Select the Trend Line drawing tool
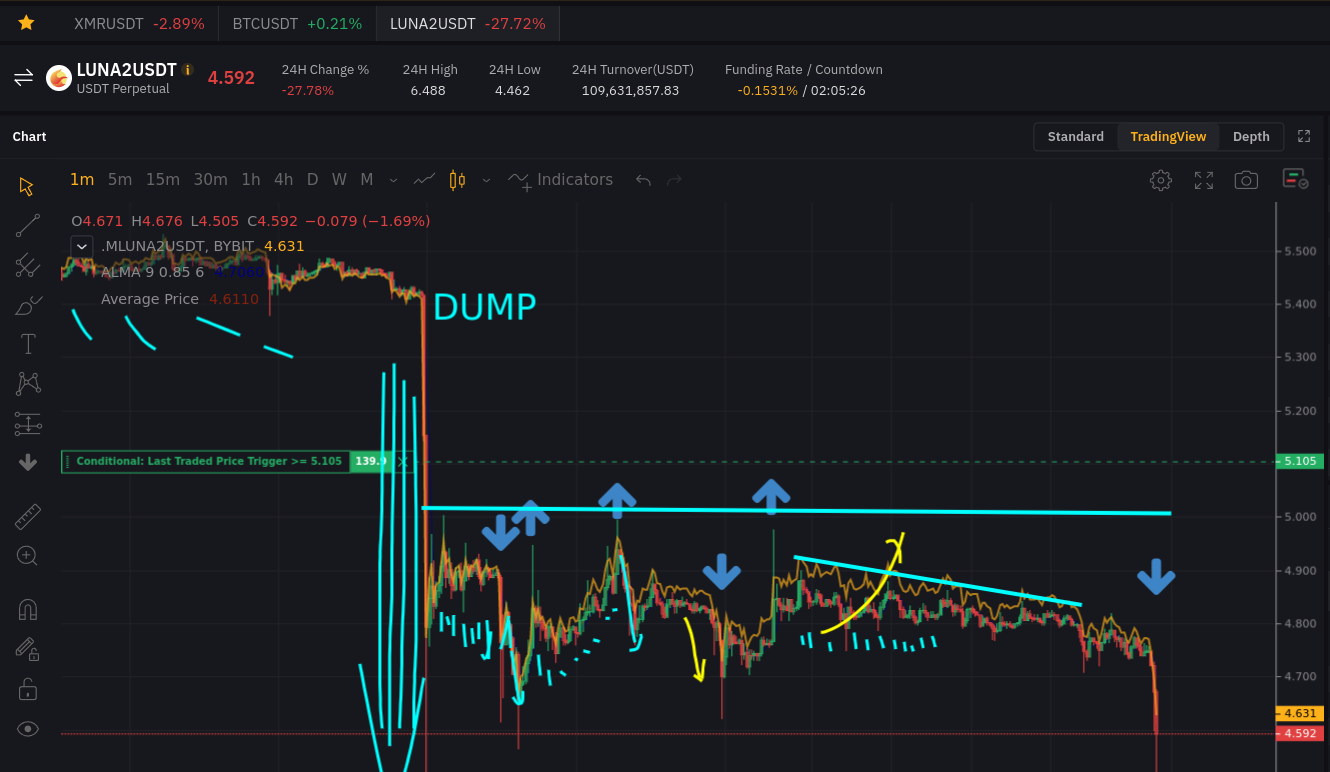 pyautogui.click(x=28, y=226)
